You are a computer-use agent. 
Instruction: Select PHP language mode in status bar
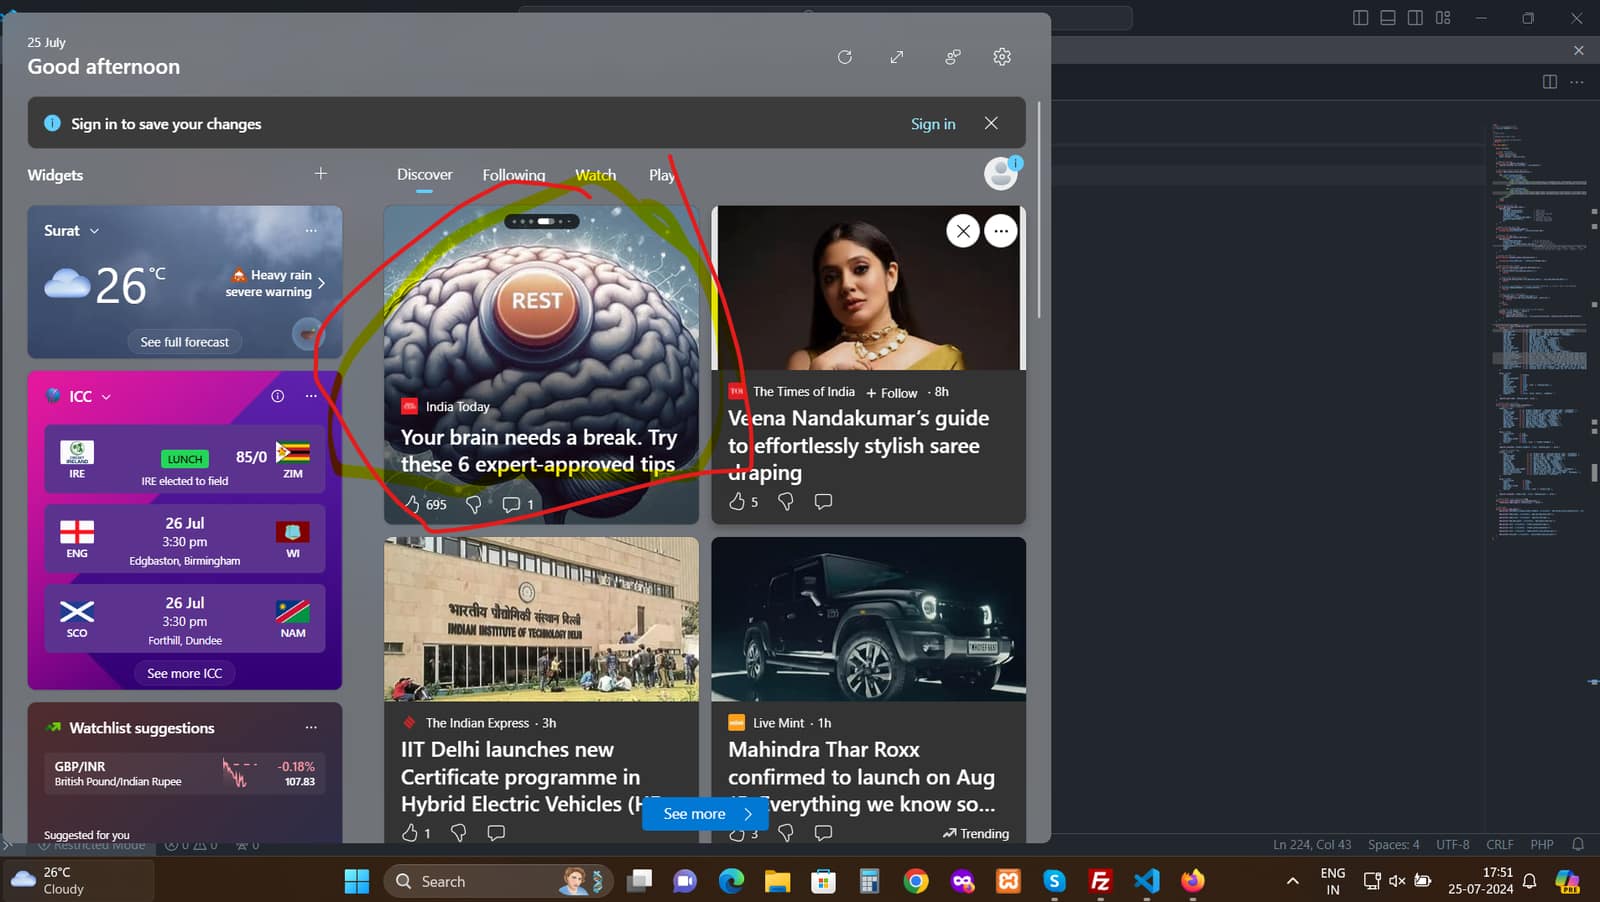tap(1541, 845)
